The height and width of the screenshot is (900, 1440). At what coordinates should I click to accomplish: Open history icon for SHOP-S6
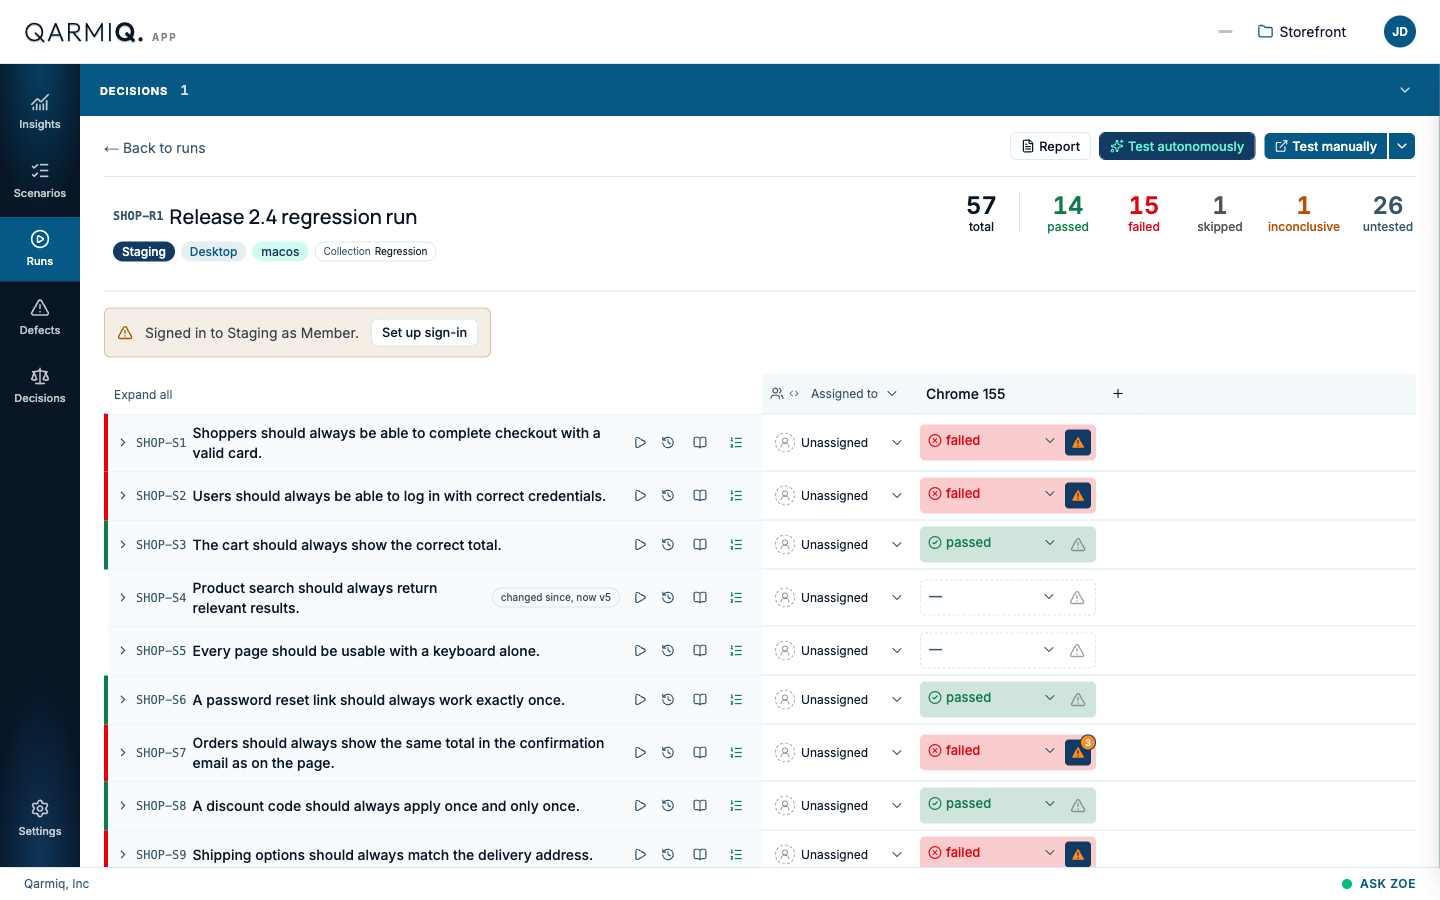[x=668, y=700]
